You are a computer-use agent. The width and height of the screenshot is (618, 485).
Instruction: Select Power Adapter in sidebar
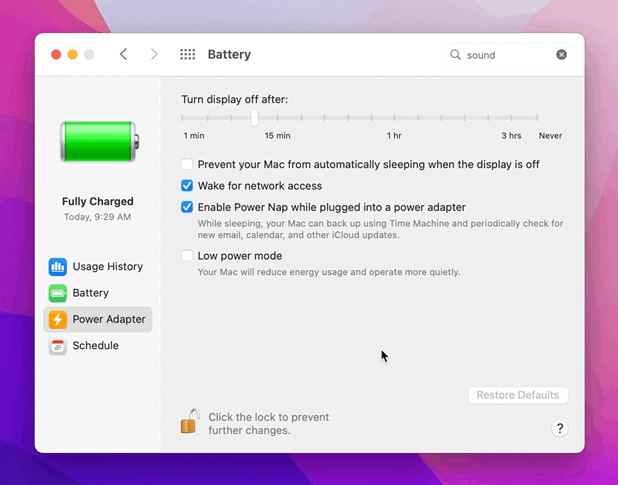click(x=97, y=320)
